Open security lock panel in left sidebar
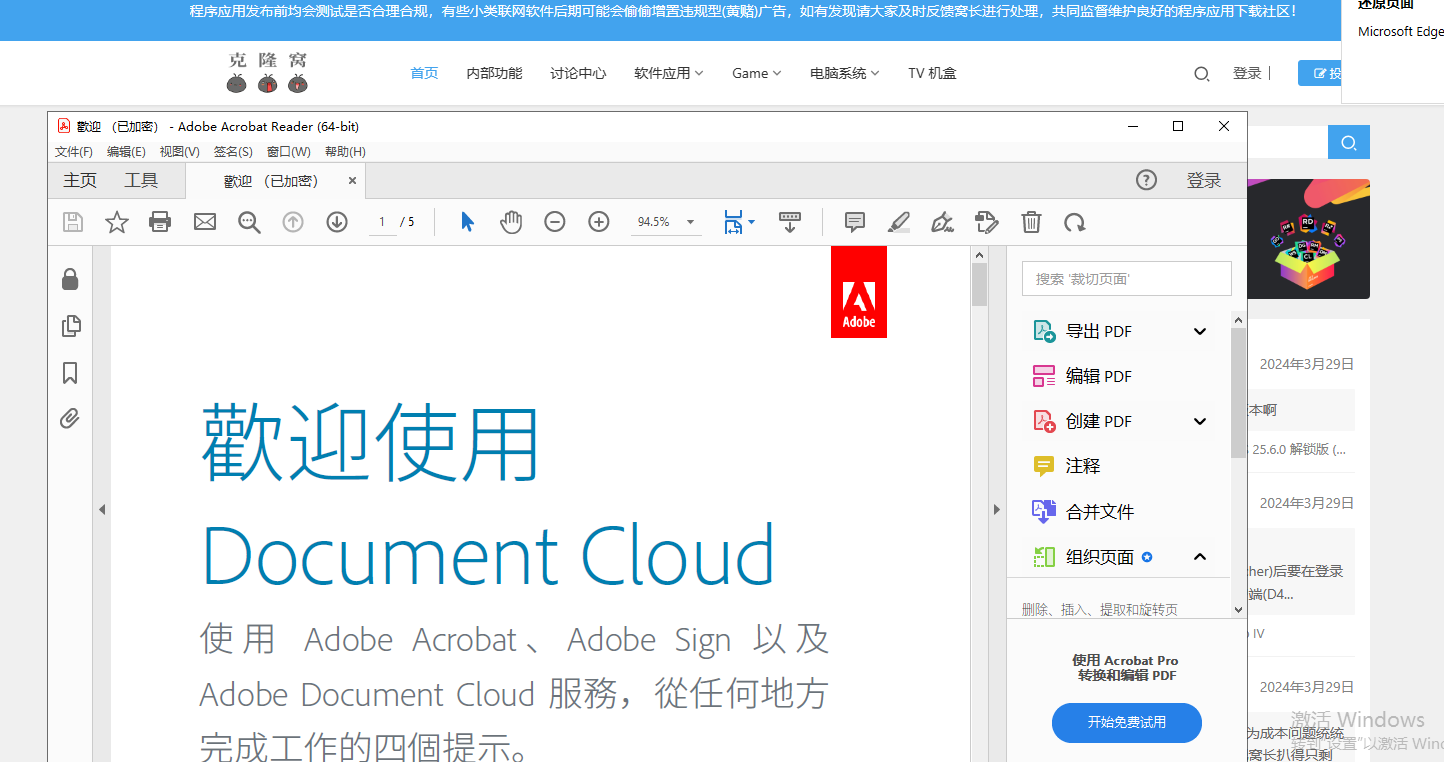 (x=70, y=279)
